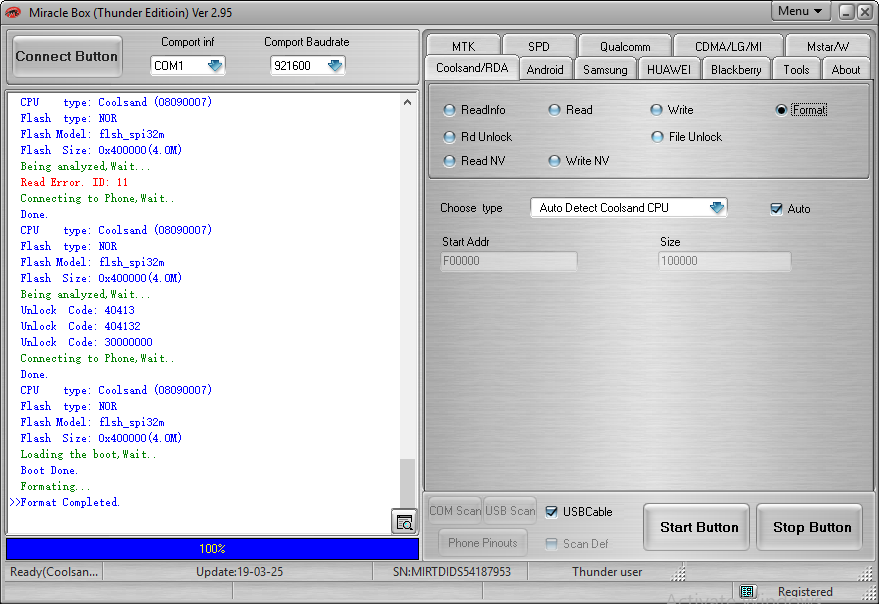Viewport: 879px width, 604px height.
Task: Click the "Formating..." log line
Action: coord(55,486)
